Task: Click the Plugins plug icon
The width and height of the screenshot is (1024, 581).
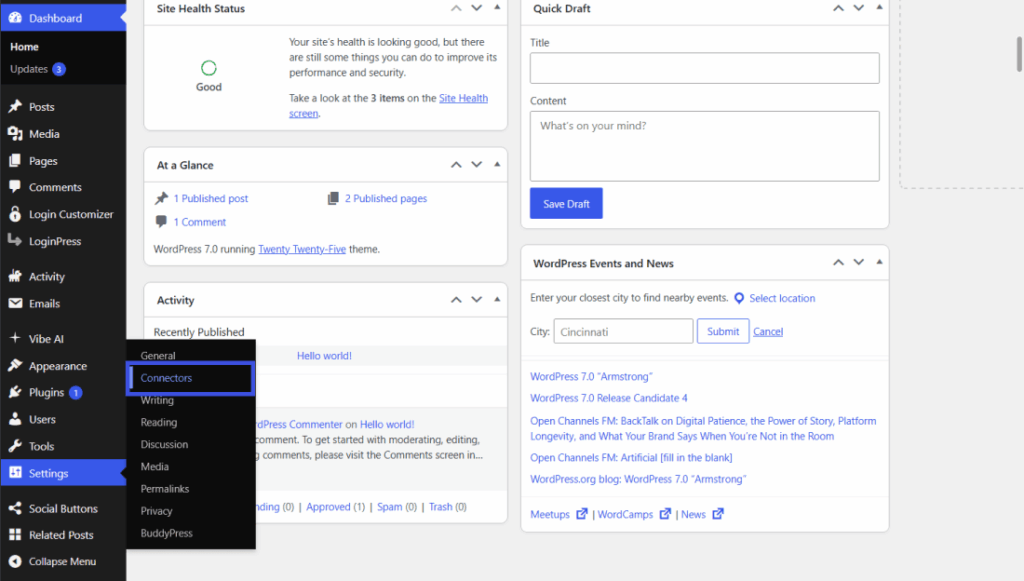Action: (15, 392)
